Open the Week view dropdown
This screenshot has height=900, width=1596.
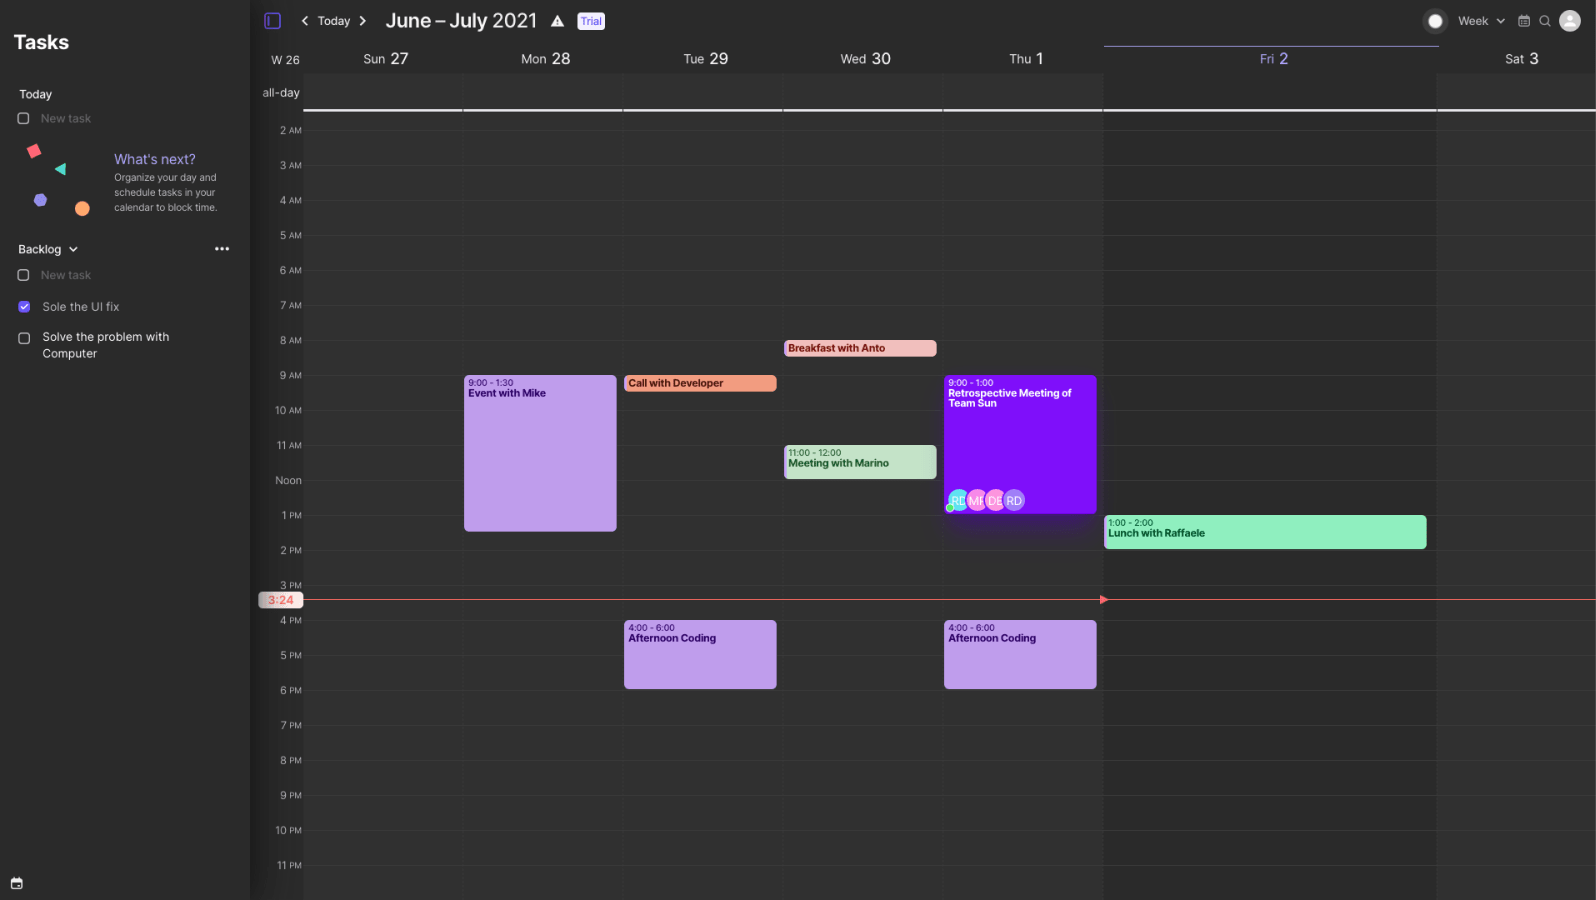tap(1481, 21)
